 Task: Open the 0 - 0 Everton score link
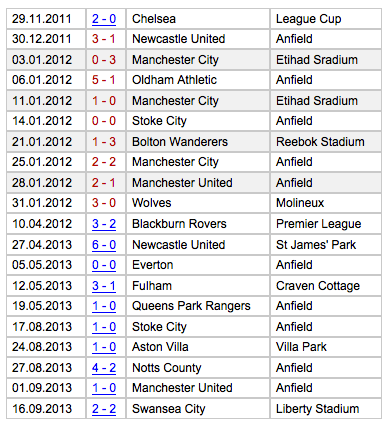(104, 265)
